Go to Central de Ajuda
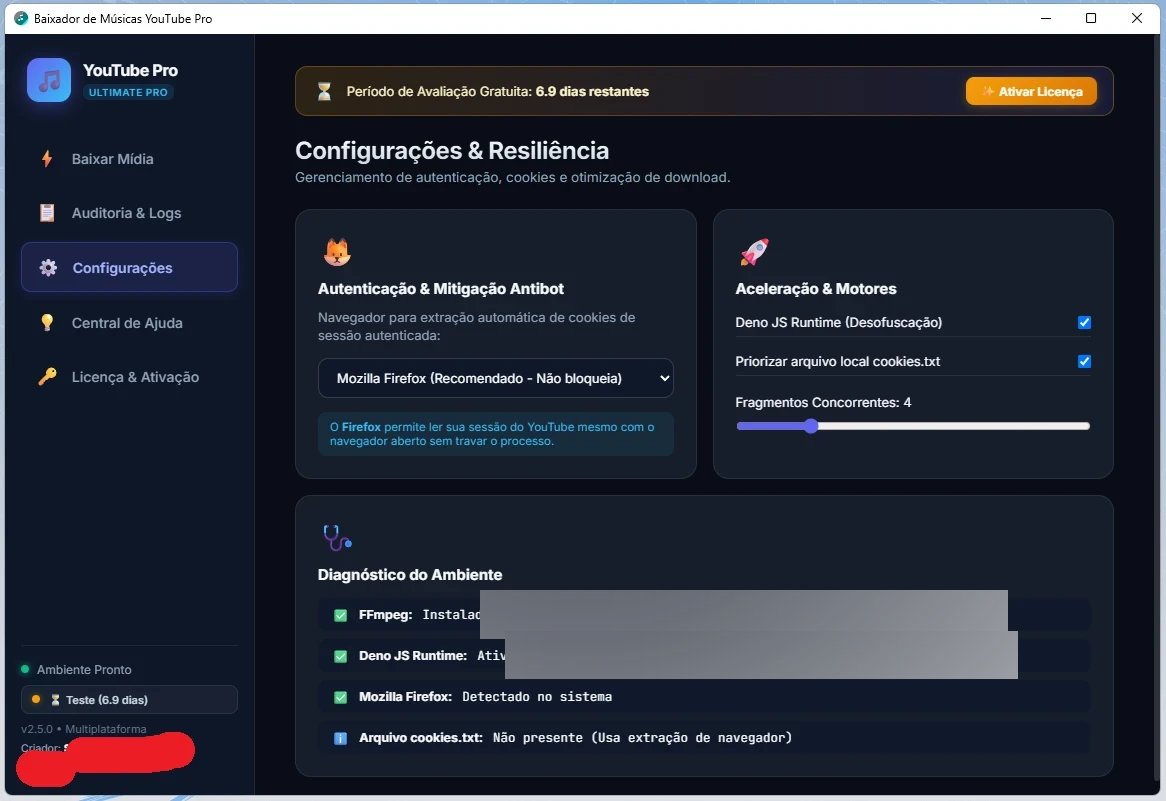The image size is (1166, 801). (x=129, y=322)
